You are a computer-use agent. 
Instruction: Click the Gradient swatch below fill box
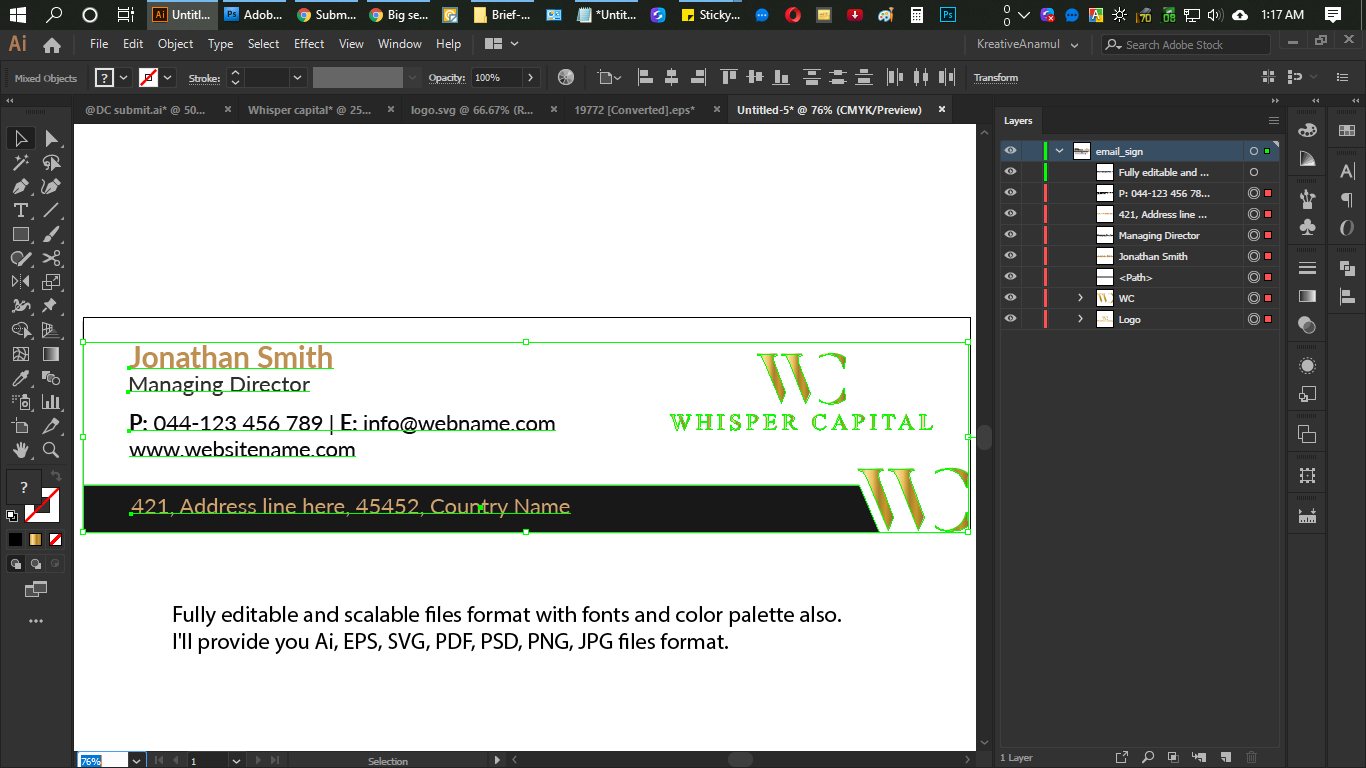point(35,539)
